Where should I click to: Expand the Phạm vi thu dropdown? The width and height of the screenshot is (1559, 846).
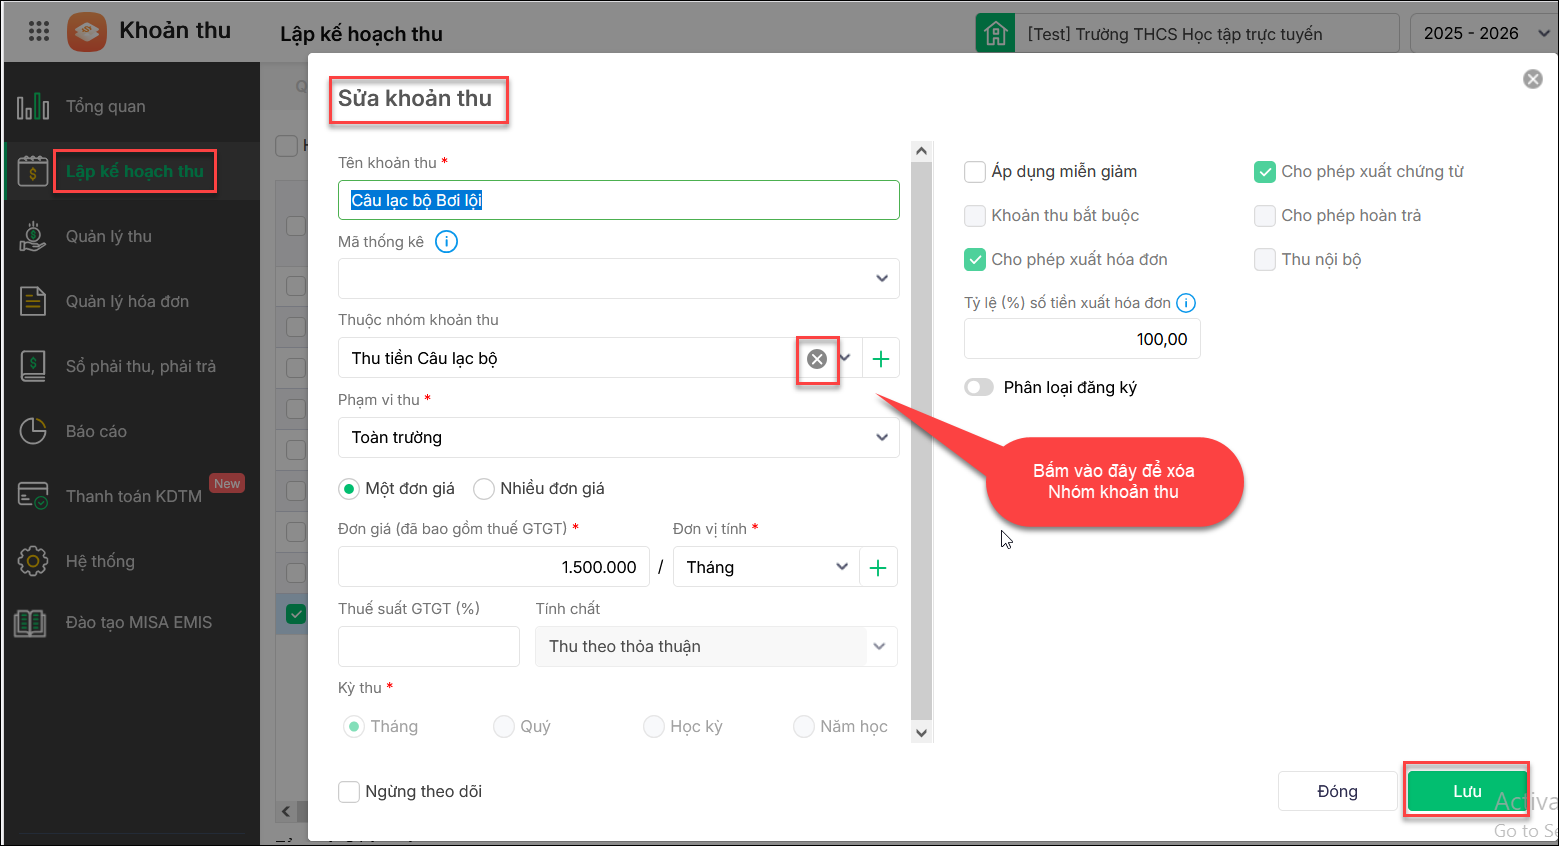(618, 438)
